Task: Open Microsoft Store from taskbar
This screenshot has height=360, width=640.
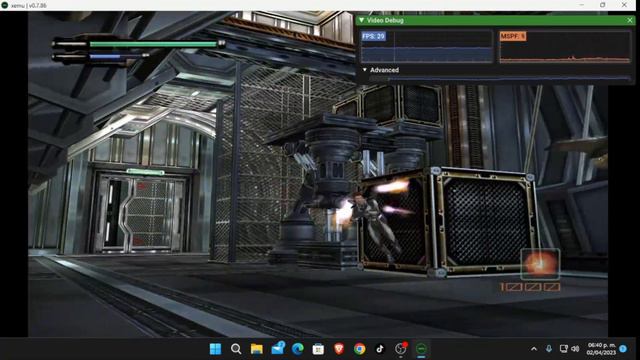Action: [318, 349]
